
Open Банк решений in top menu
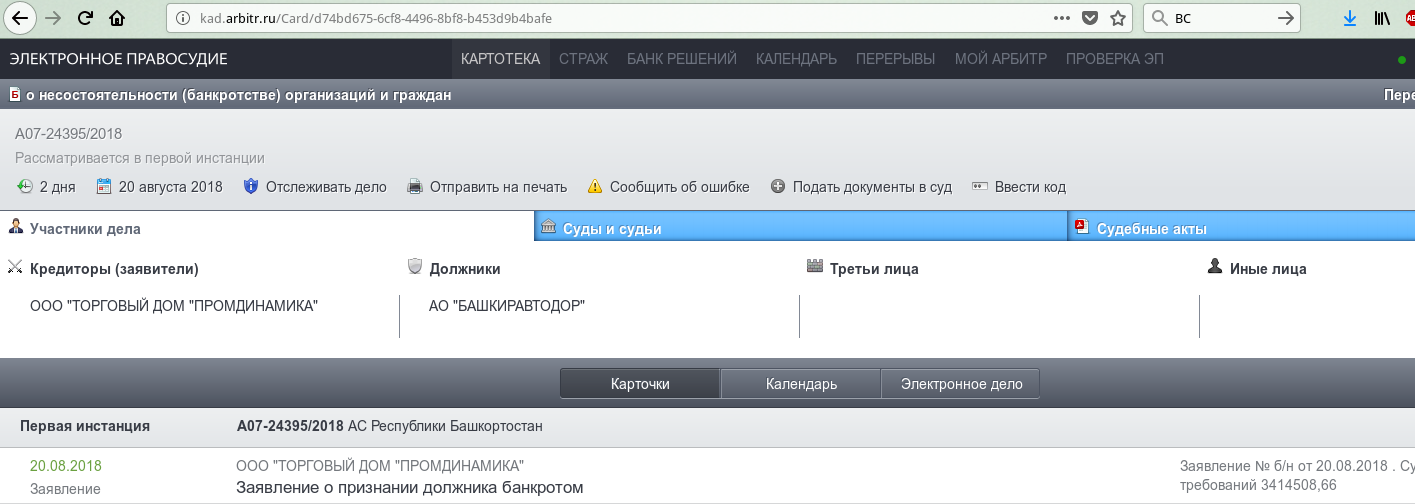681,59
